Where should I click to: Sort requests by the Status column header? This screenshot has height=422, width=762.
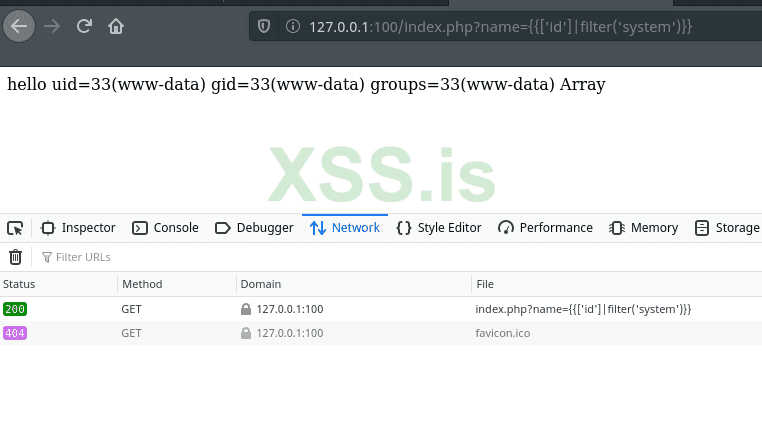pos(20,285)
